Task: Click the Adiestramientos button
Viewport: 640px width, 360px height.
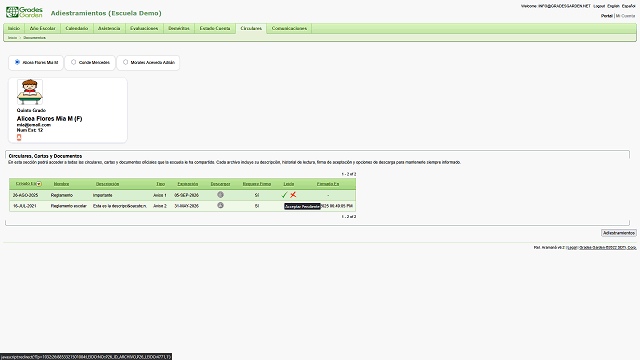Action: (x=618, y=233)
